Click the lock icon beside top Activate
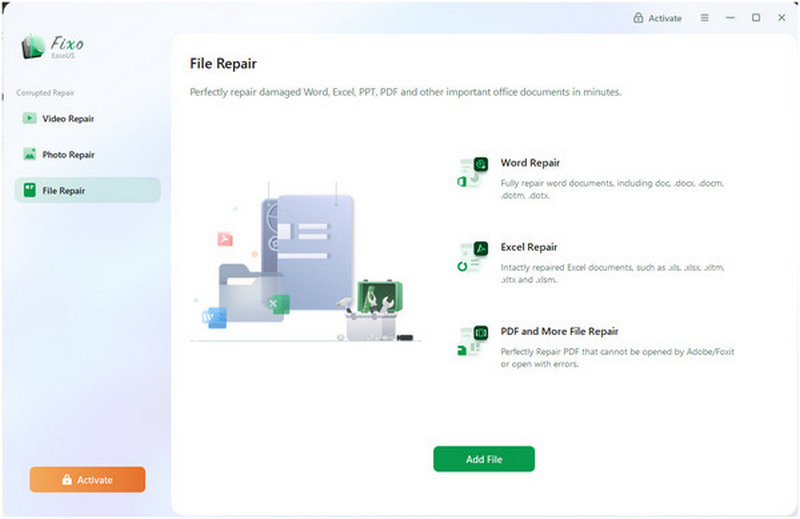800x519 pixels. coord(638,18)
